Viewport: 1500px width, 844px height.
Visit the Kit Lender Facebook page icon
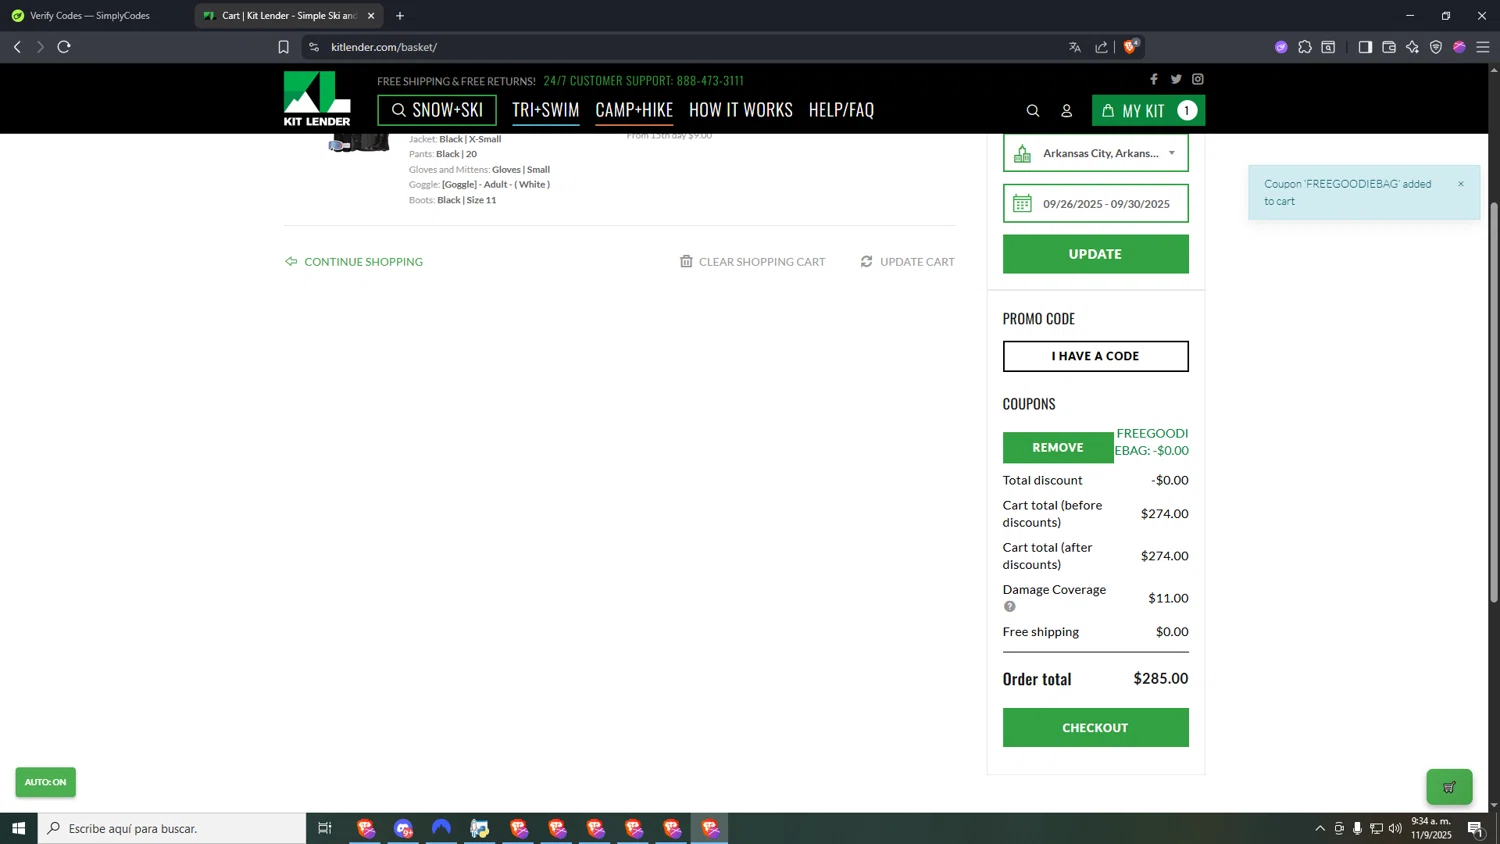pyautogui.click(x=1154, y=79)
